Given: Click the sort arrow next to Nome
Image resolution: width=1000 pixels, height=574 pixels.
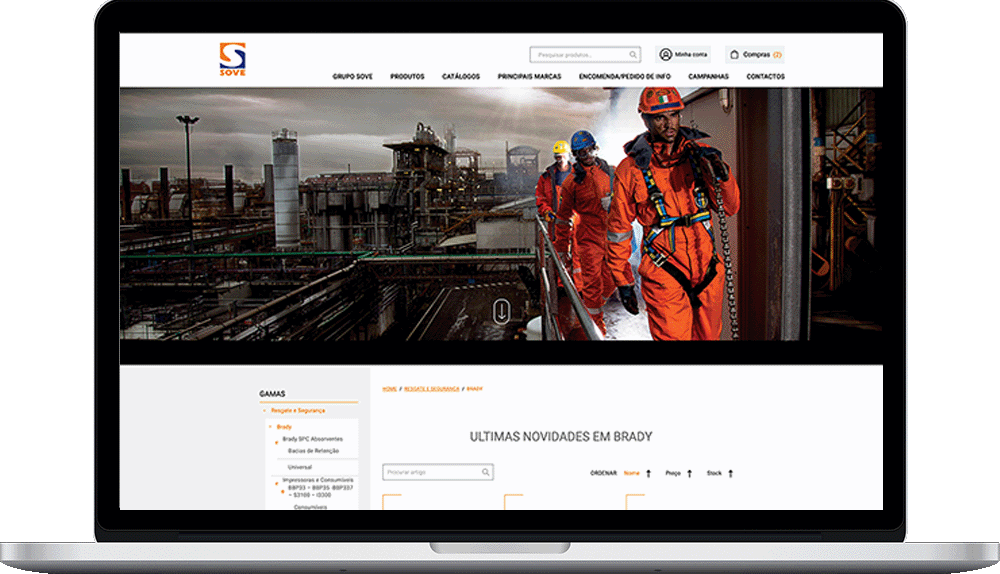Looking at the screenshot, I should (648, 473).
